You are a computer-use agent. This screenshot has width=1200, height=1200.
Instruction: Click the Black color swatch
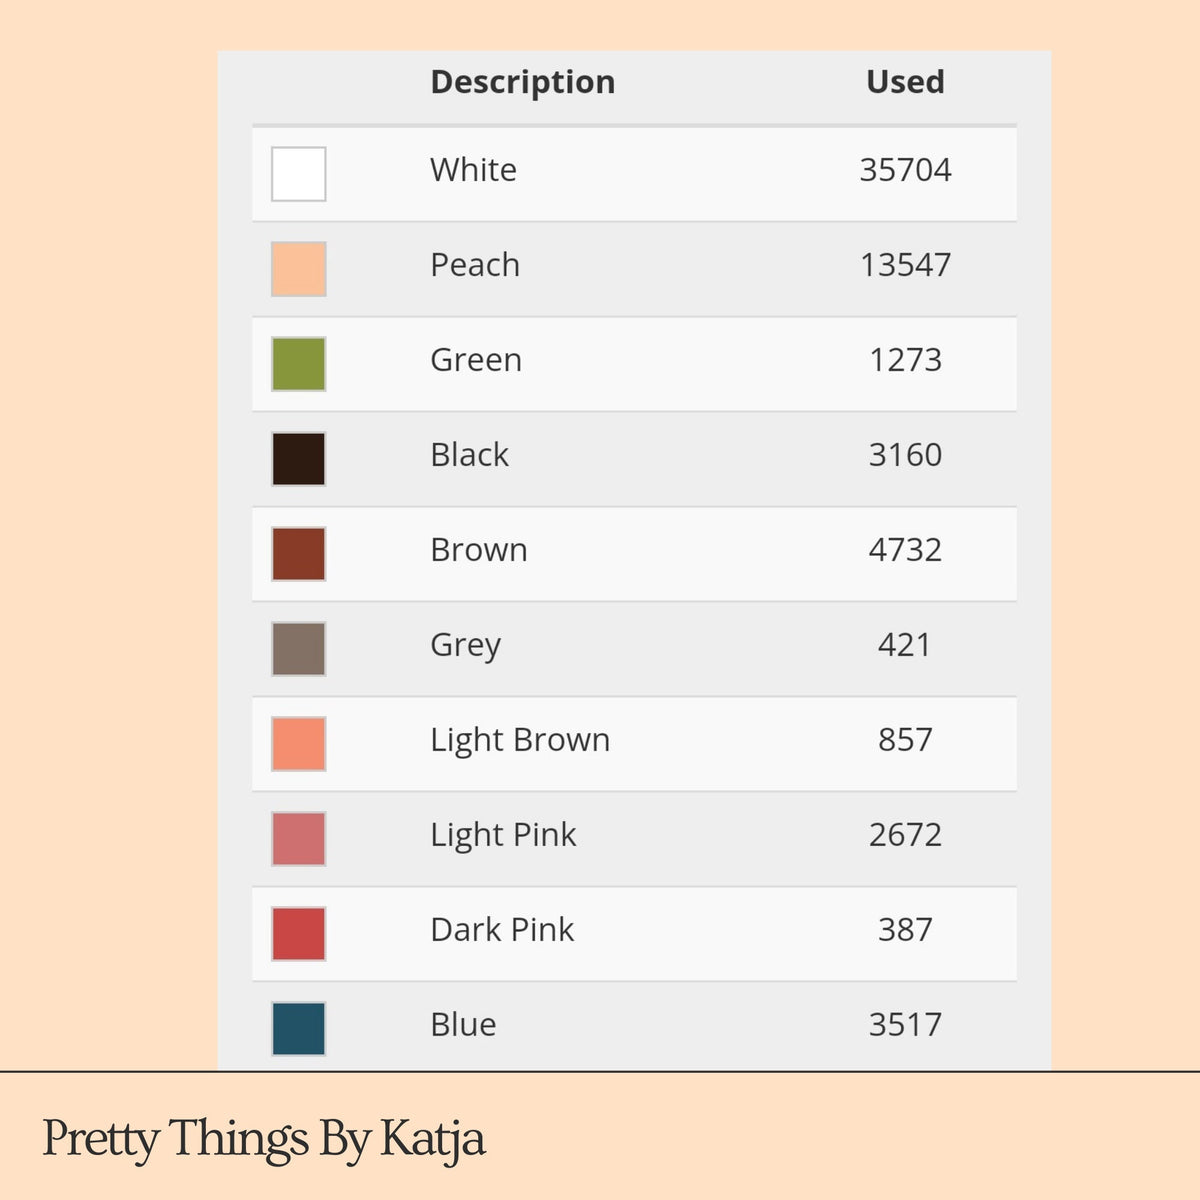tap(299, 459)
